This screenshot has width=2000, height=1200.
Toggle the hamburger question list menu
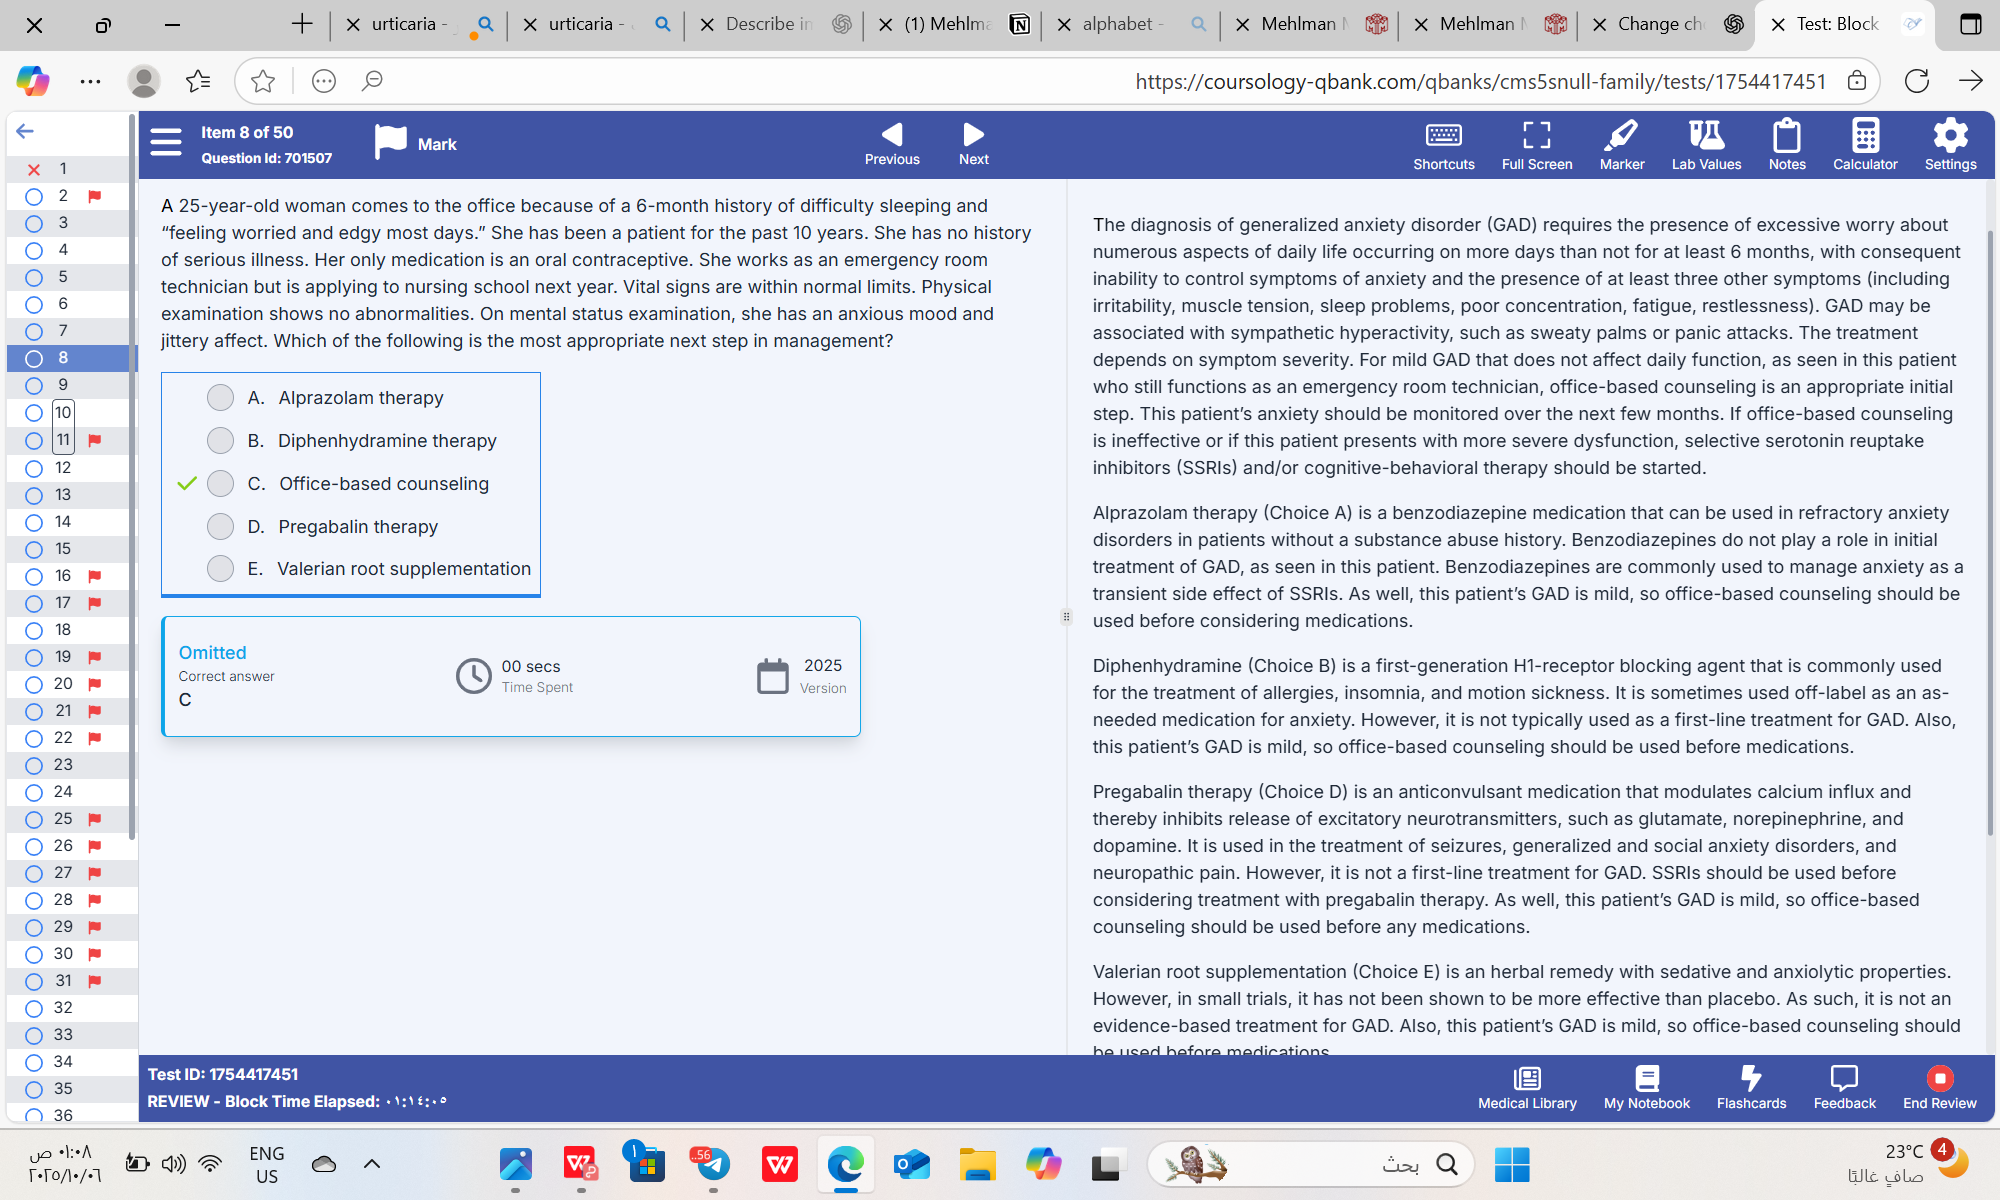(x=166, y=143)
